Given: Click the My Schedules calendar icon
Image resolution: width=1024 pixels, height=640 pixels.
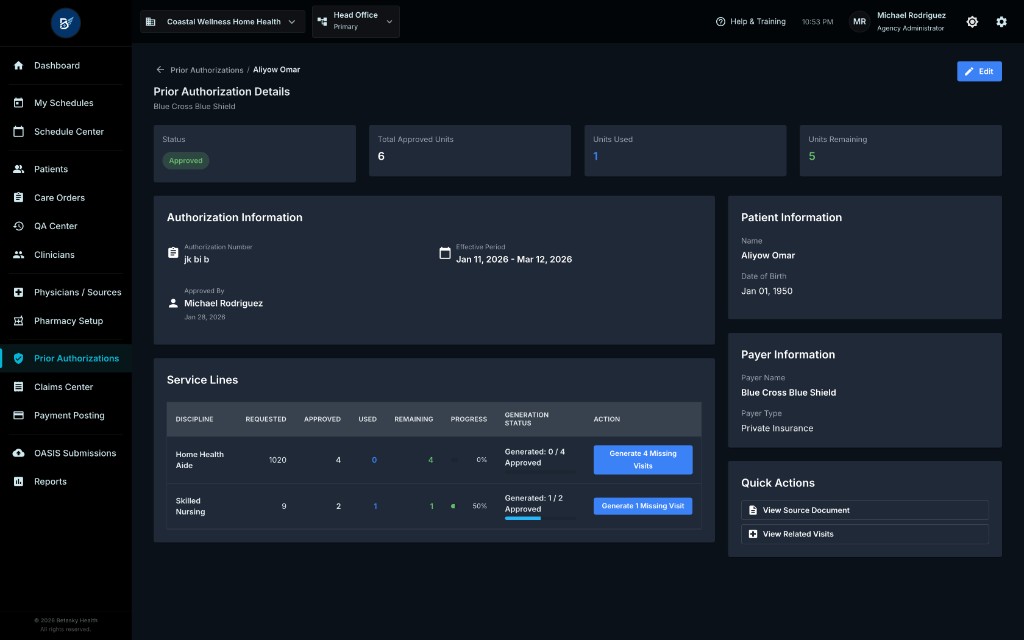Looking at the screenshot, I should tap(18, 103).
